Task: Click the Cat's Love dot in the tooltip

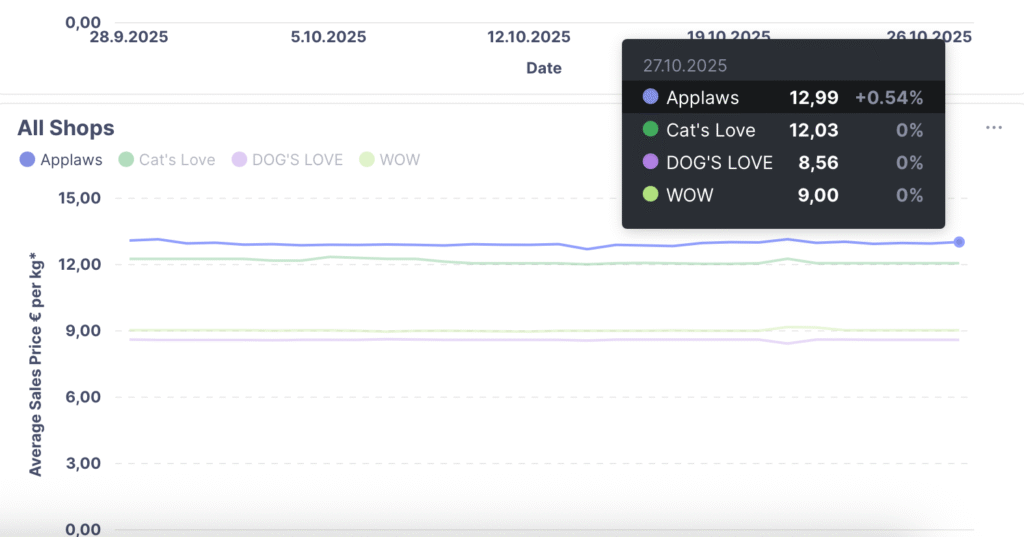Action: [650, 130]
